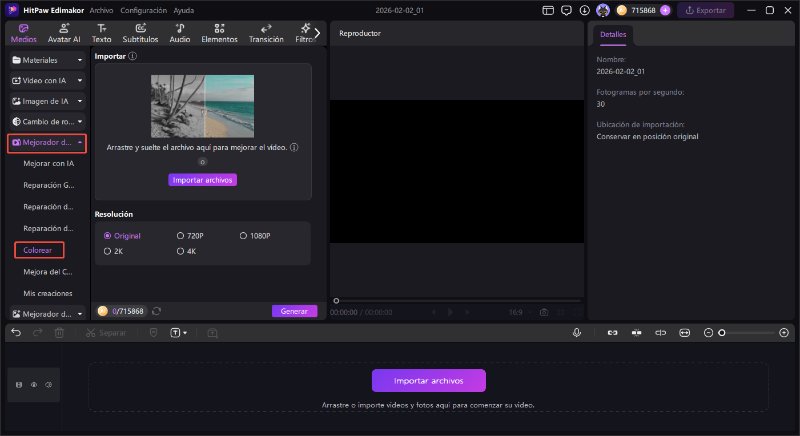Expand the Cambio de ro... dropdown
This screenshot has height=436, width=800.
pyautogui.click(x=47, y=122)
